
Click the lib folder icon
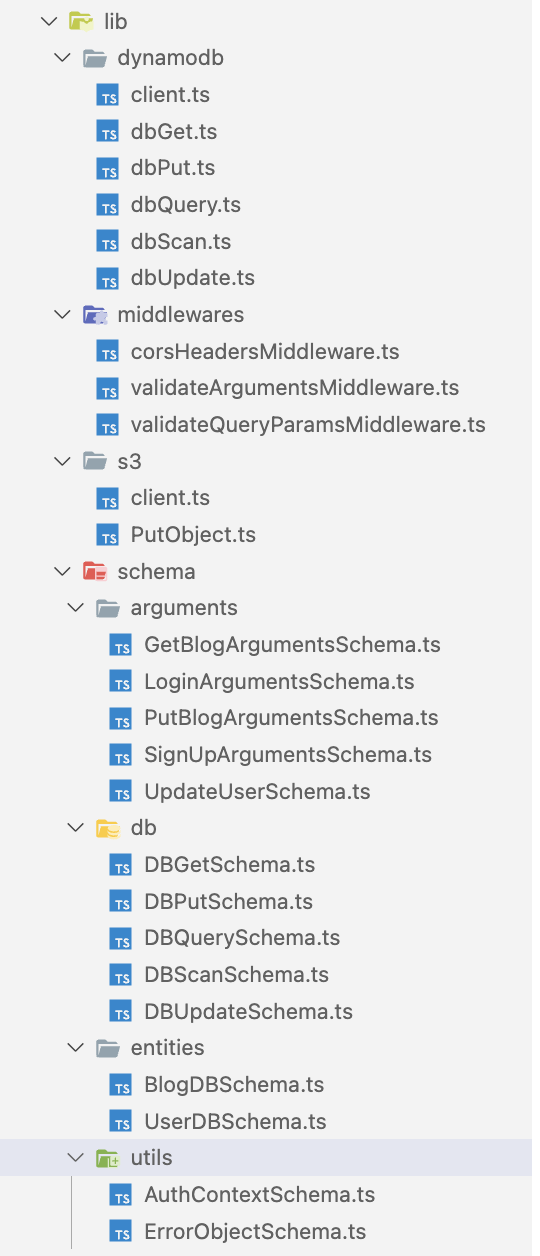pos(81,21)
